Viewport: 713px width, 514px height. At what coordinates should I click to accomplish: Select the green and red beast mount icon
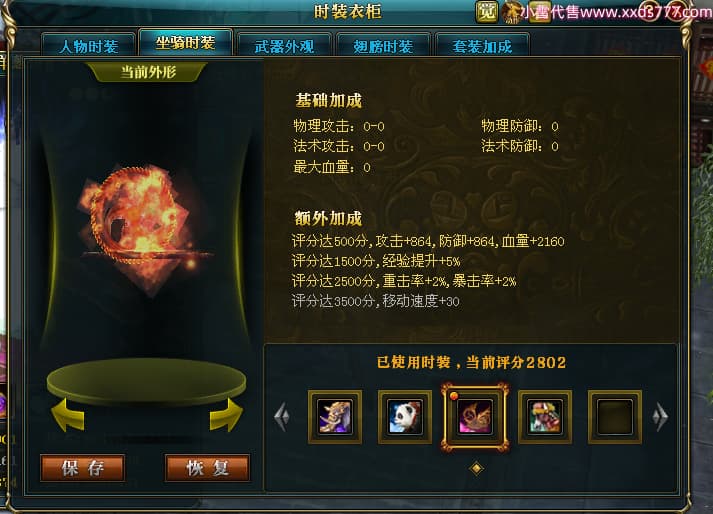545,417
